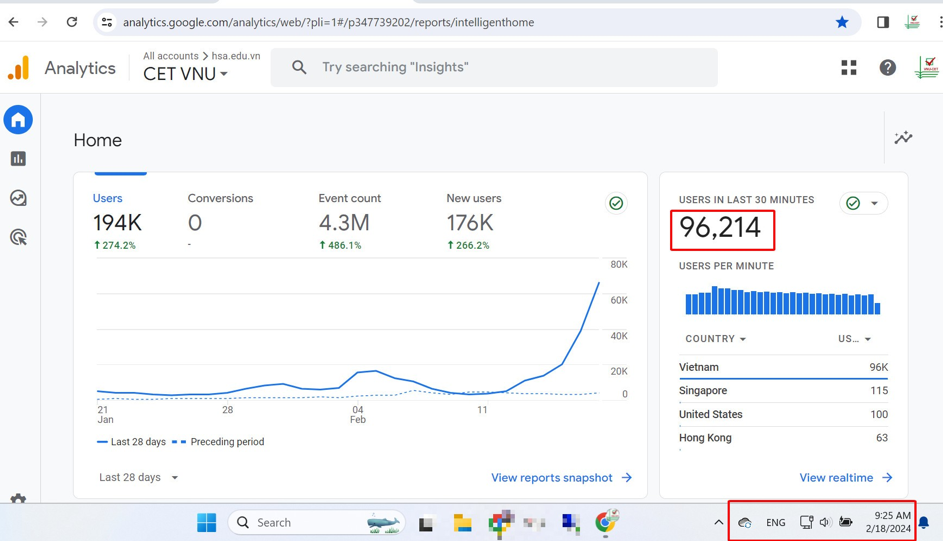Select the New users metric tab
The width and height of the screenshot is (943, 541).
coord(473,199)
